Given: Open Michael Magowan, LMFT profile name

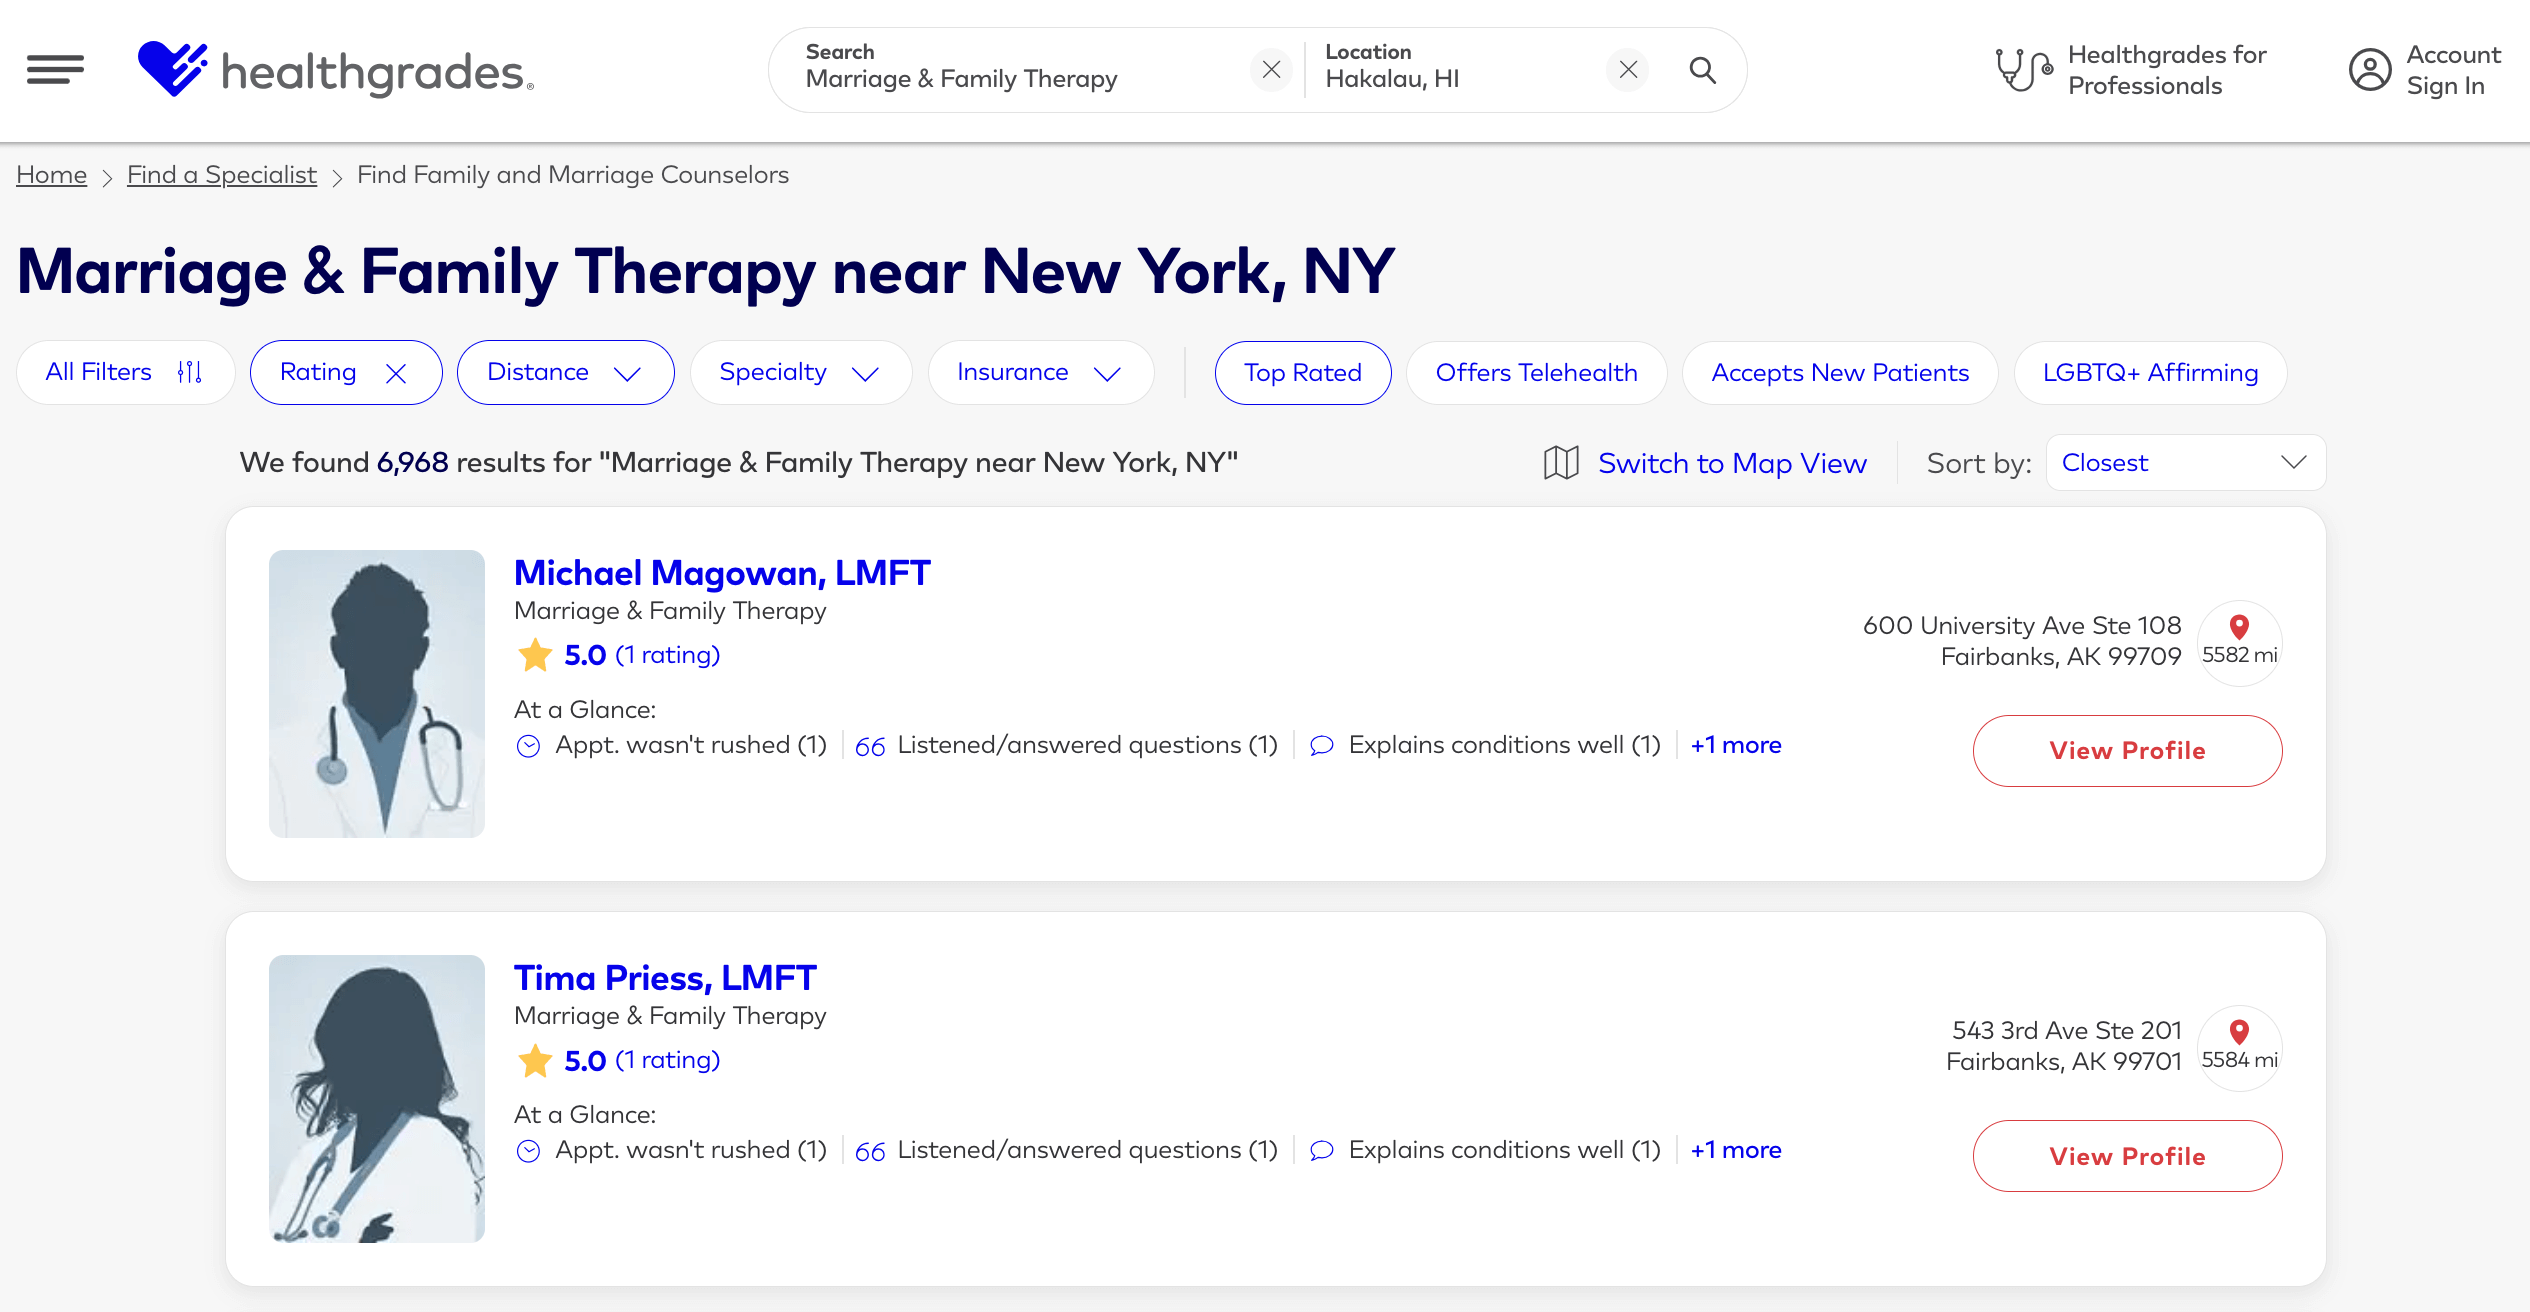Looking at the screenshot, I should [x=722, y=573].
